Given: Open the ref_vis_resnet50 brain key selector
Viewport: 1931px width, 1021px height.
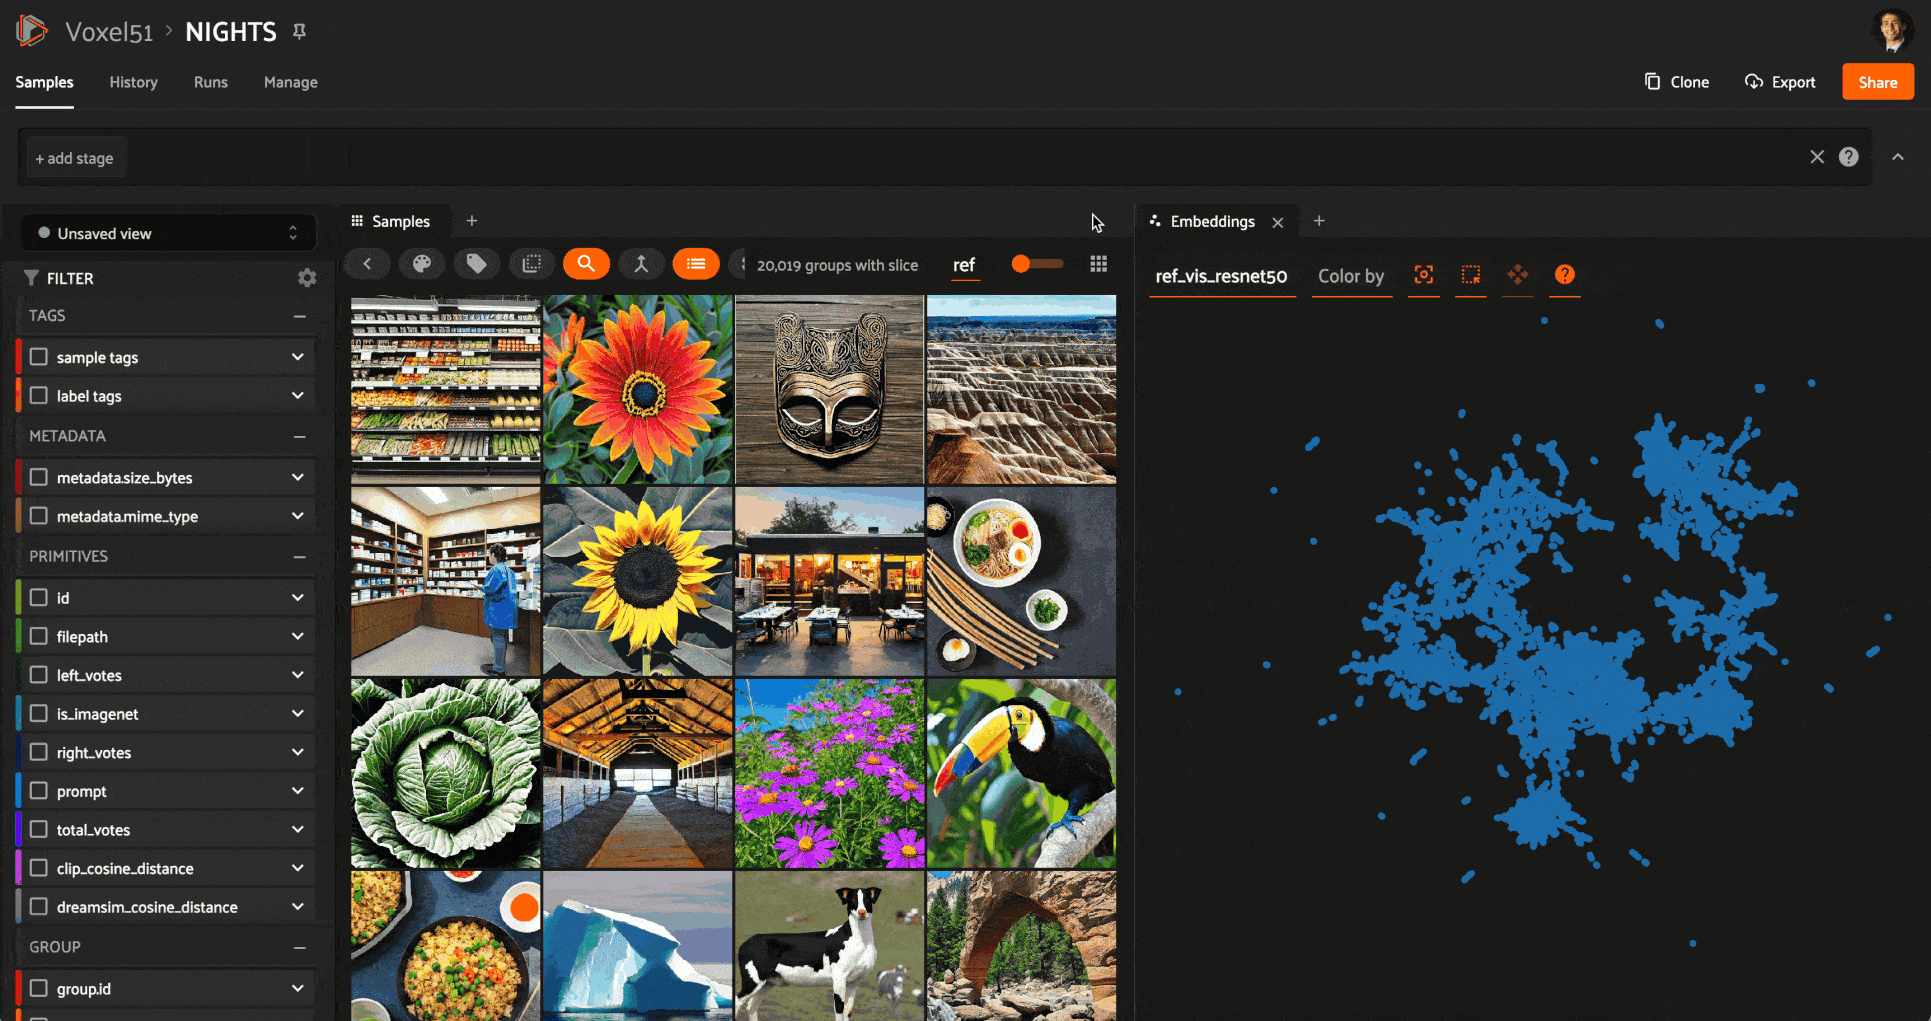Looking at the screenshot, I should [1221, 276].
